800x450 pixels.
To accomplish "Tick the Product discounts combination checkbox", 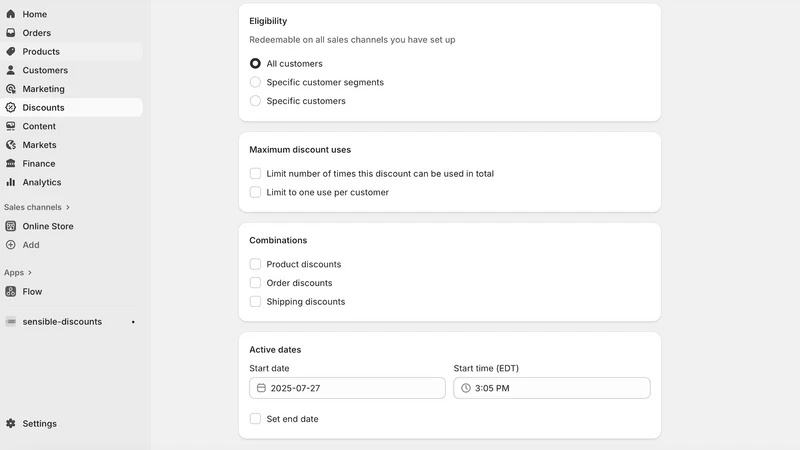I will click(x=255, y=264).
